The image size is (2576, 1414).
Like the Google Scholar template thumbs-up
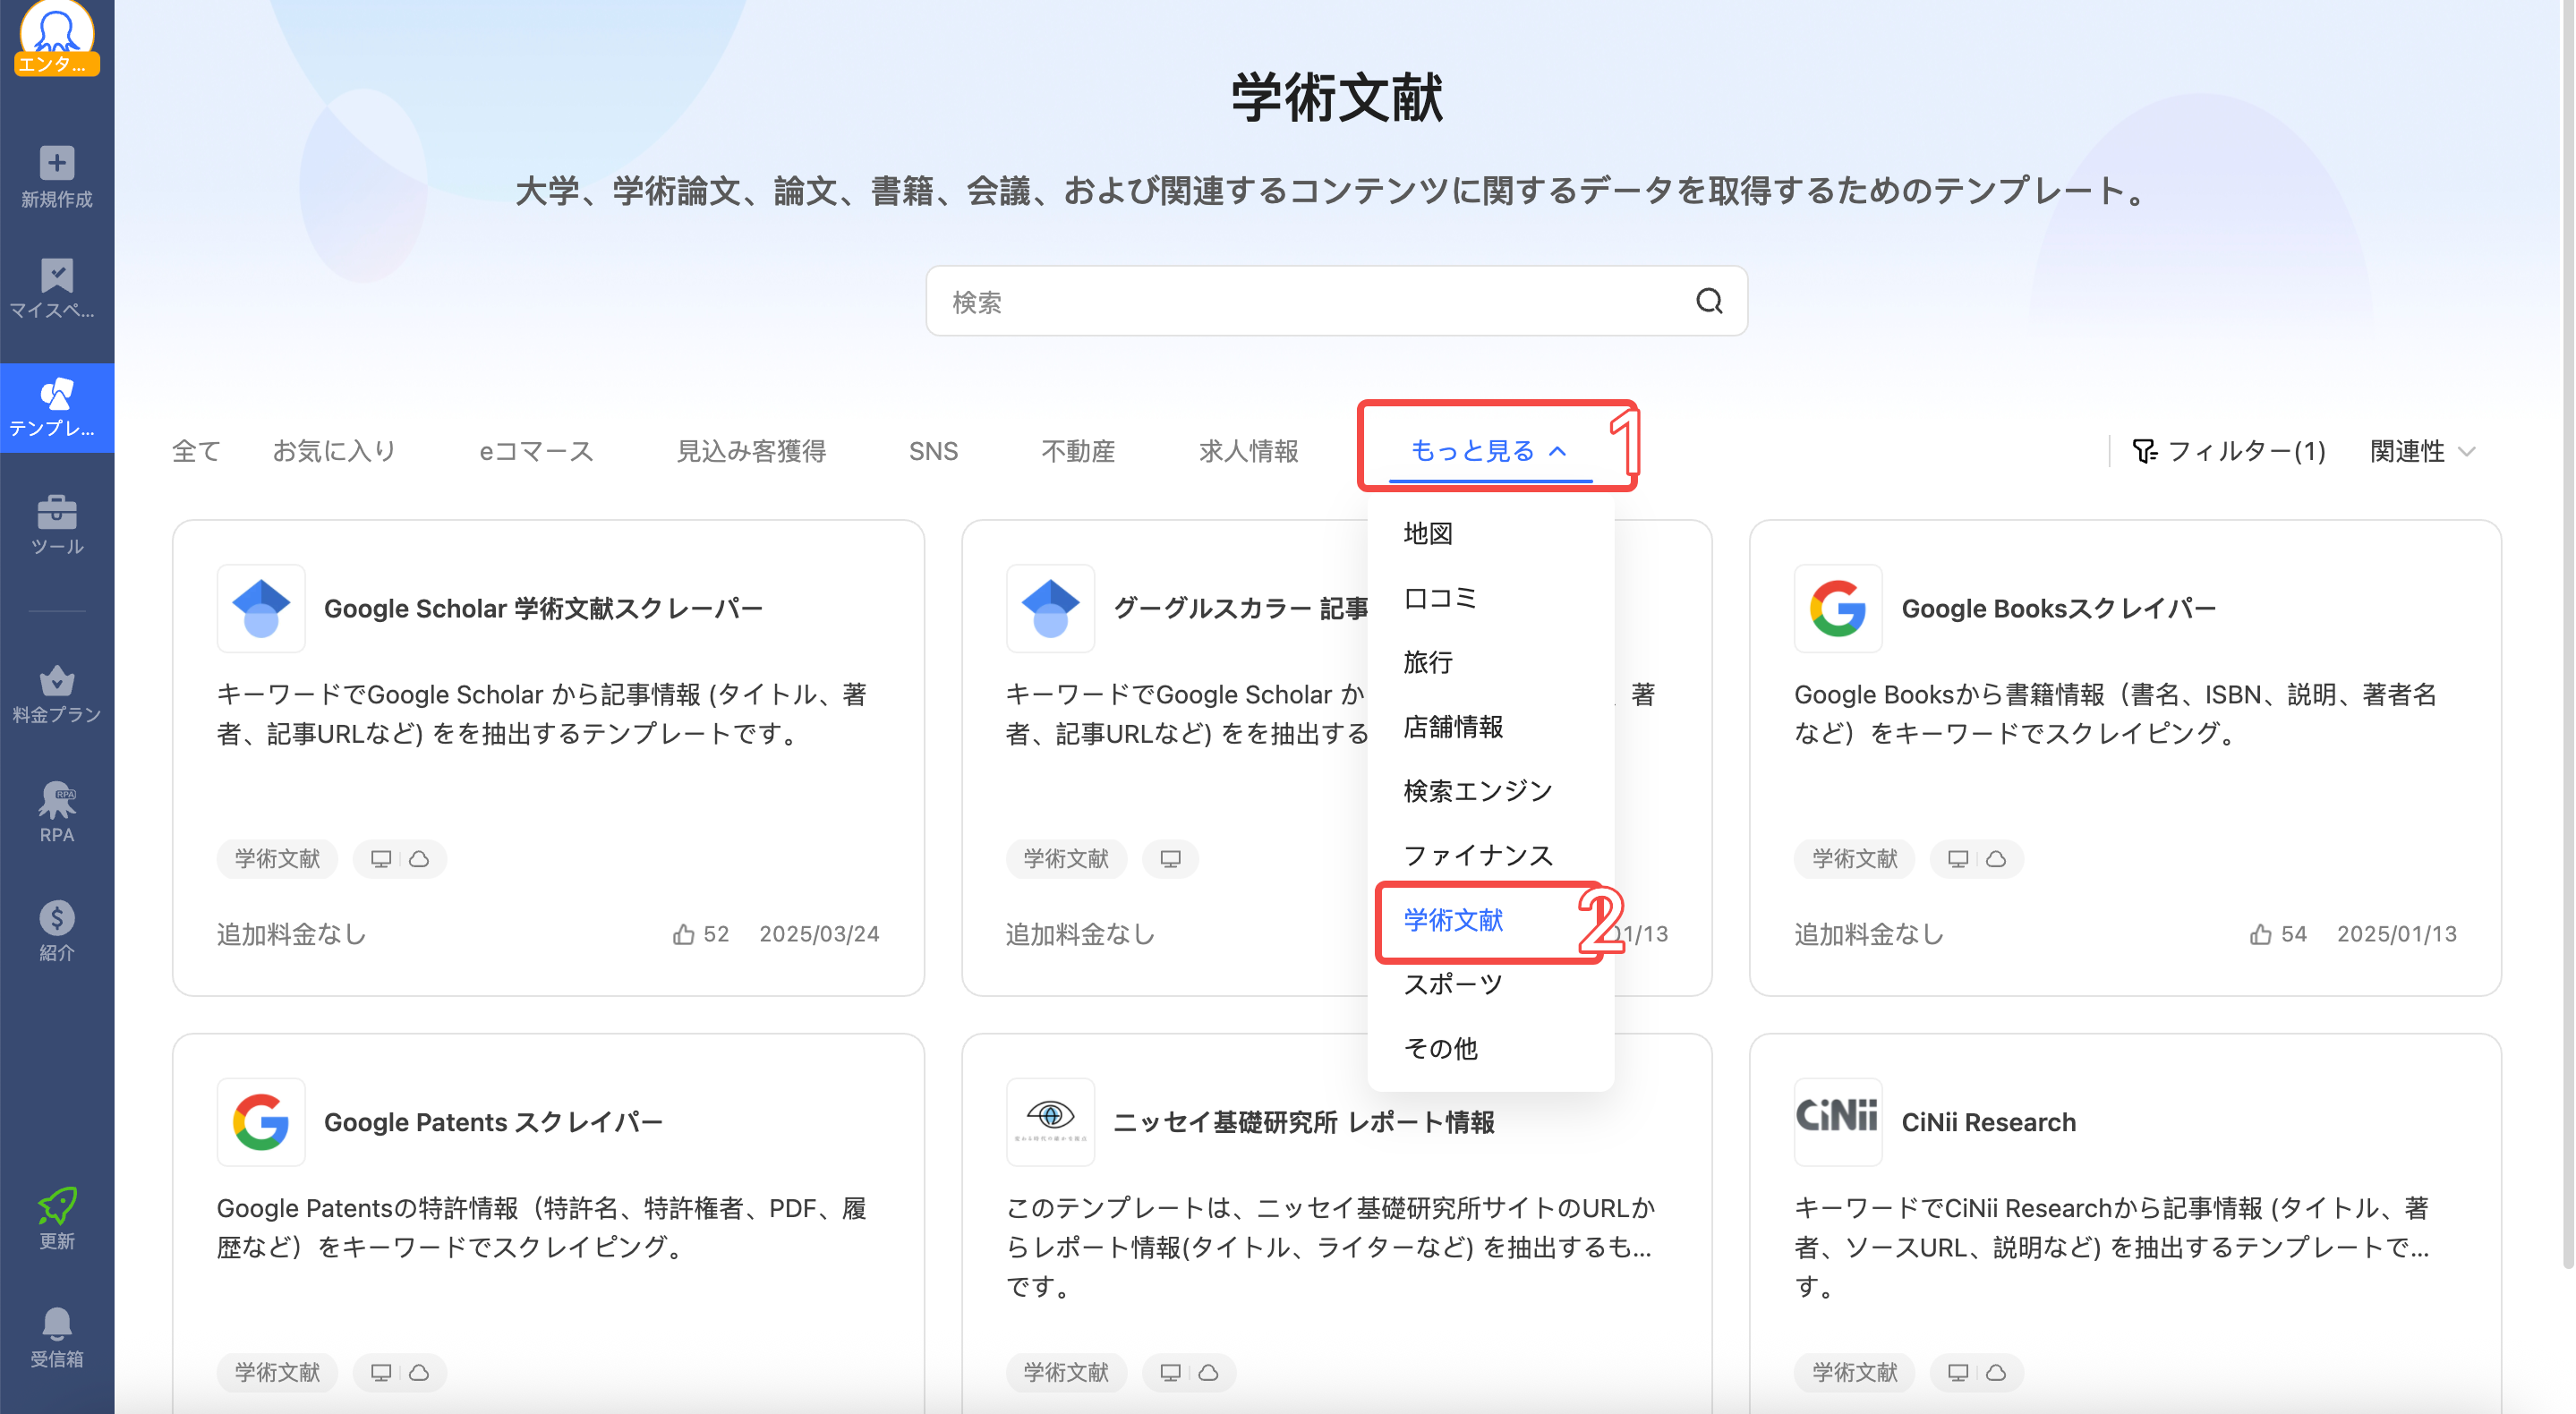pyautogui.click(x=683, y=934)
